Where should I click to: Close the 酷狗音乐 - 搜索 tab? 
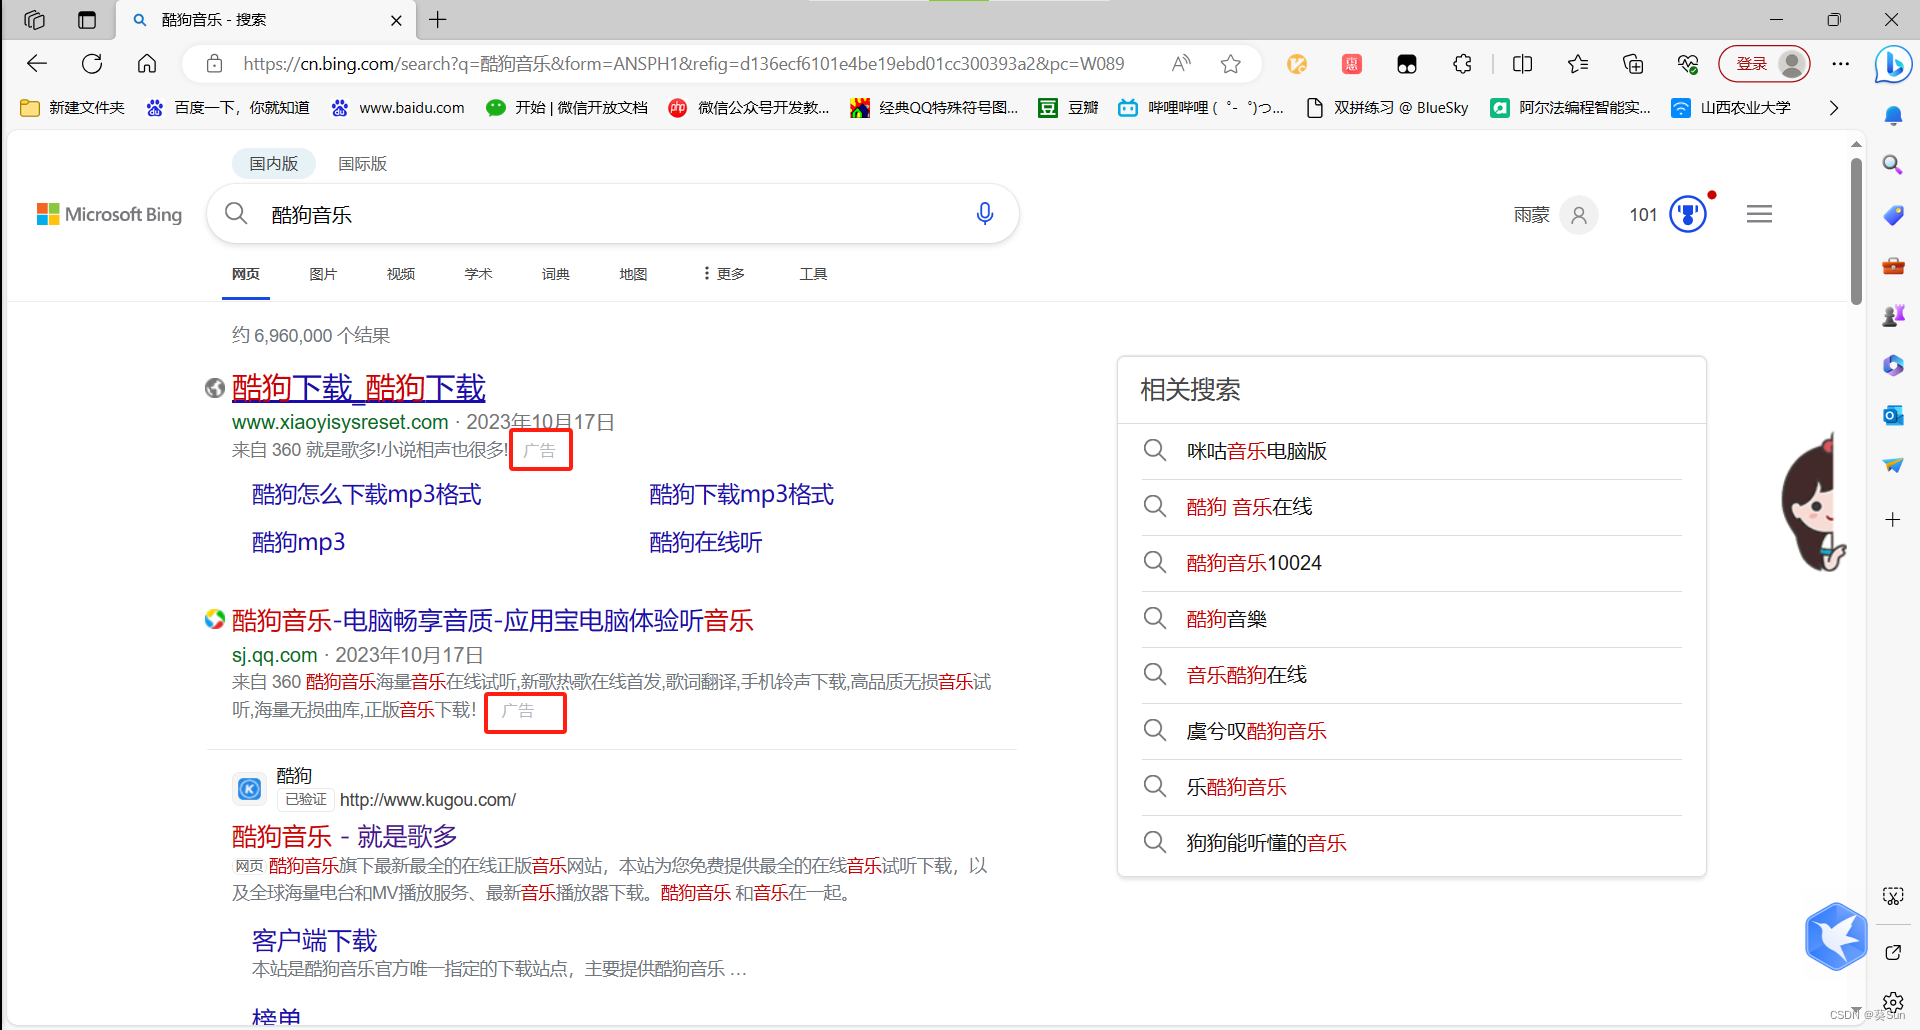[x=396, y=20]
